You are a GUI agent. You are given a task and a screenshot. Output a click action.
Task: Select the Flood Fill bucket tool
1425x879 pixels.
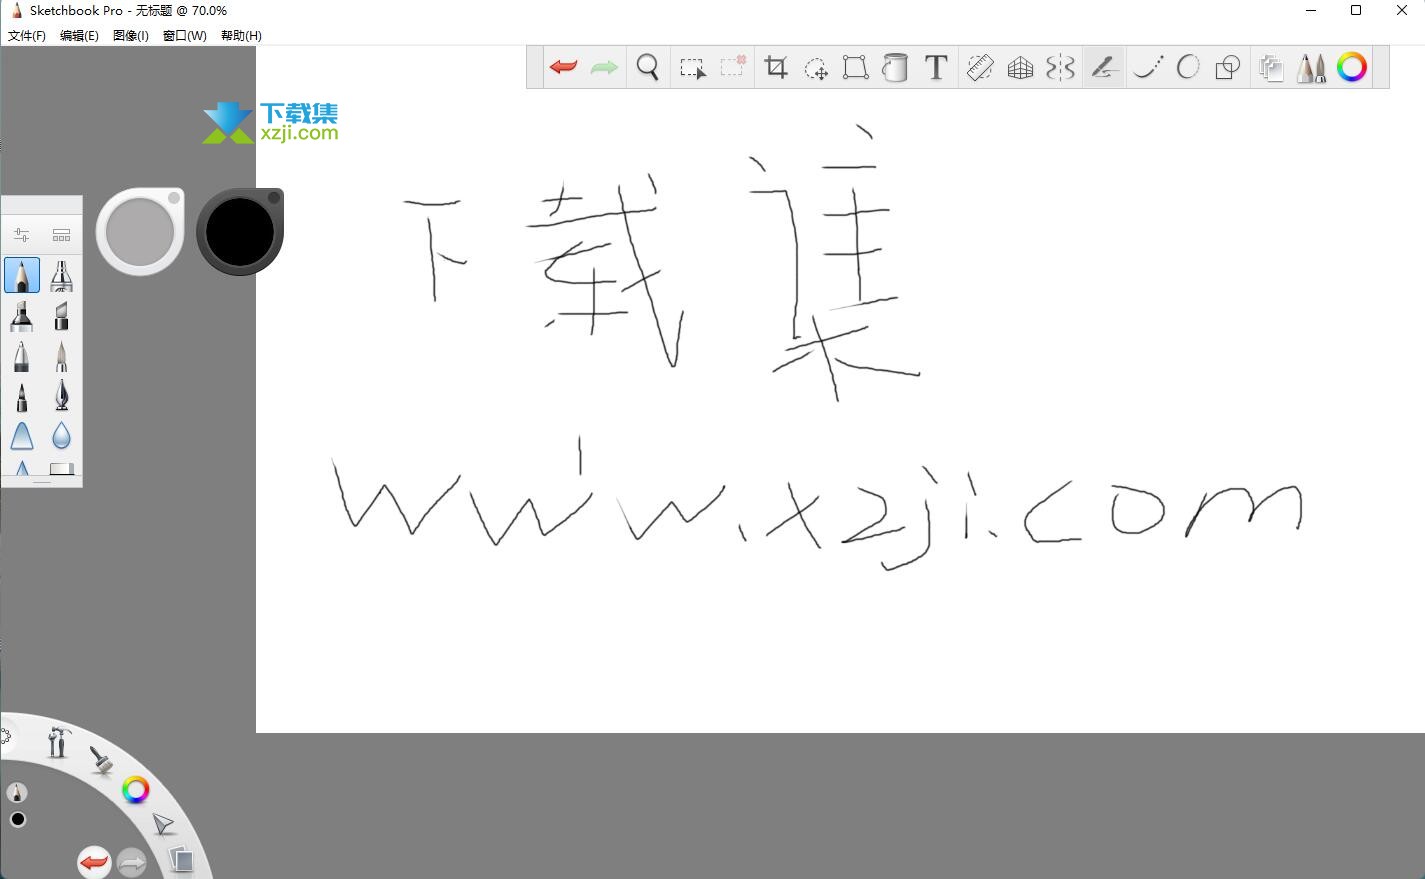click(895, 67)
